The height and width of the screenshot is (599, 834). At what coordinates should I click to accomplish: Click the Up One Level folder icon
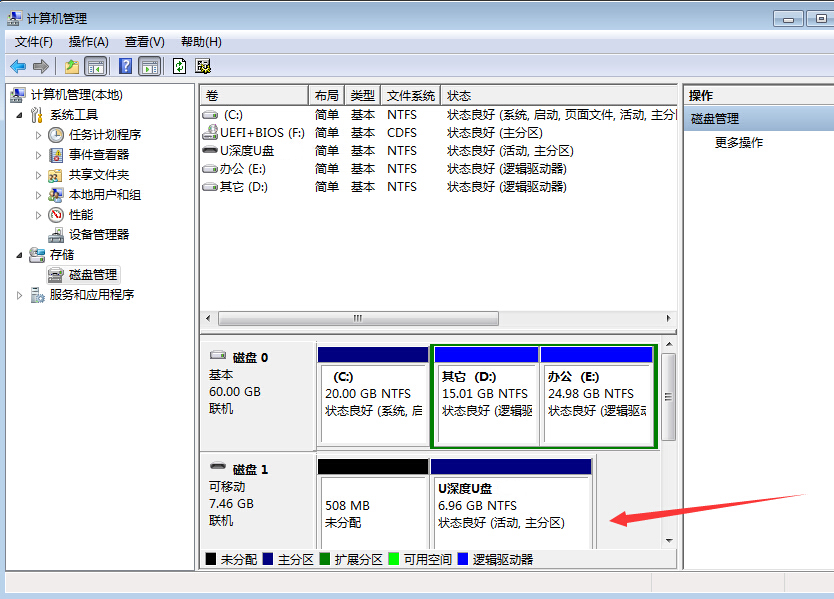71,66
